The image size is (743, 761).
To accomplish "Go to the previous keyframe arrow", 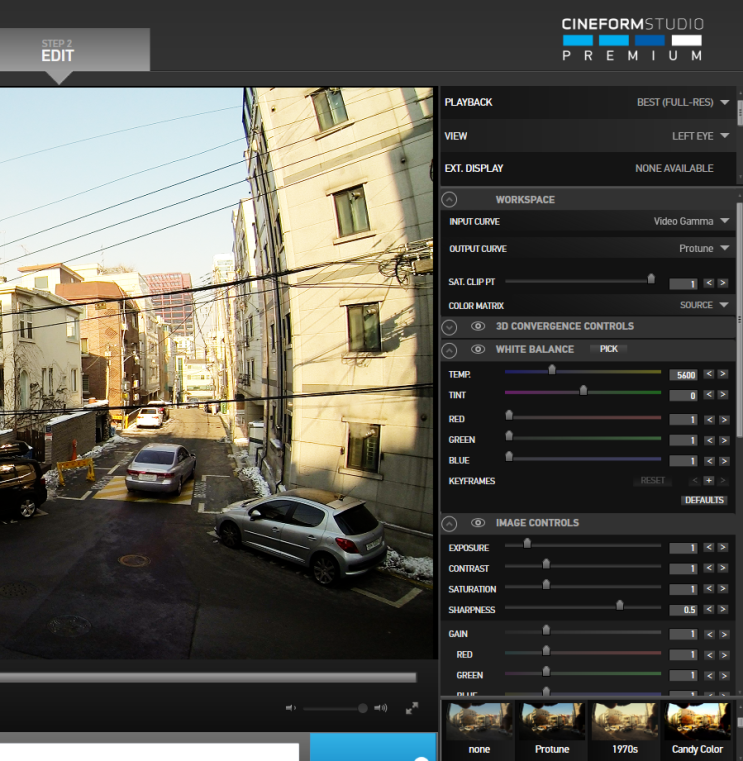I will pyautogui.click(x=695, y=480).
